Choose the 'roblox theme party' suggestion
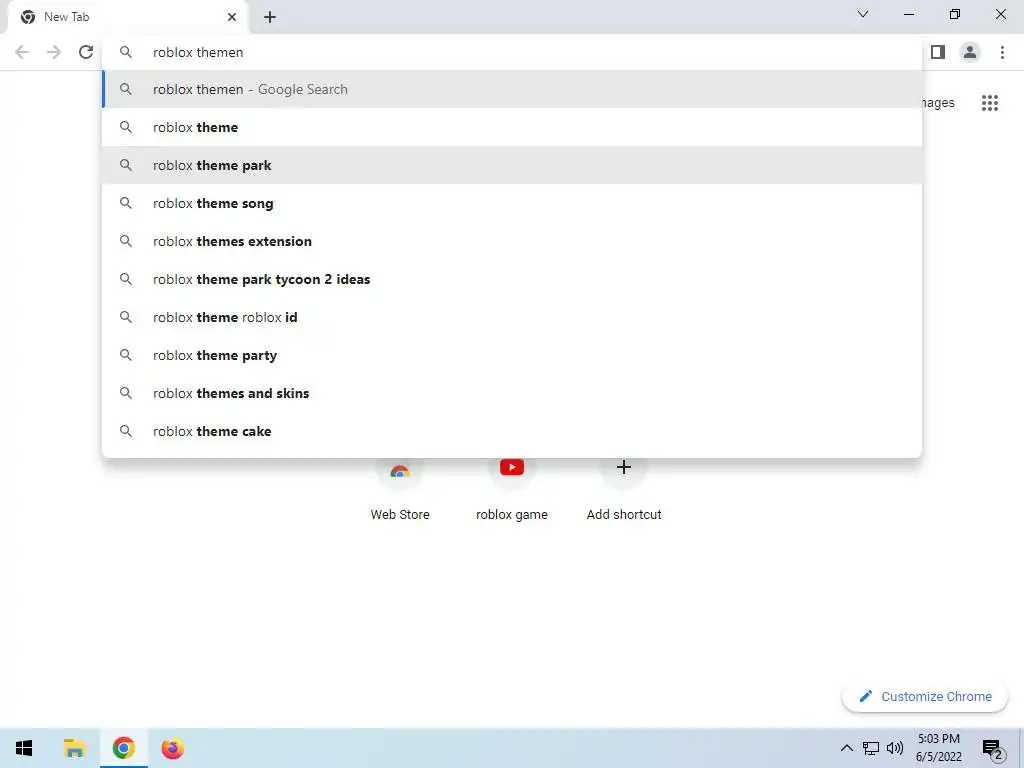The image size is (1024, 768). point(512,355)
